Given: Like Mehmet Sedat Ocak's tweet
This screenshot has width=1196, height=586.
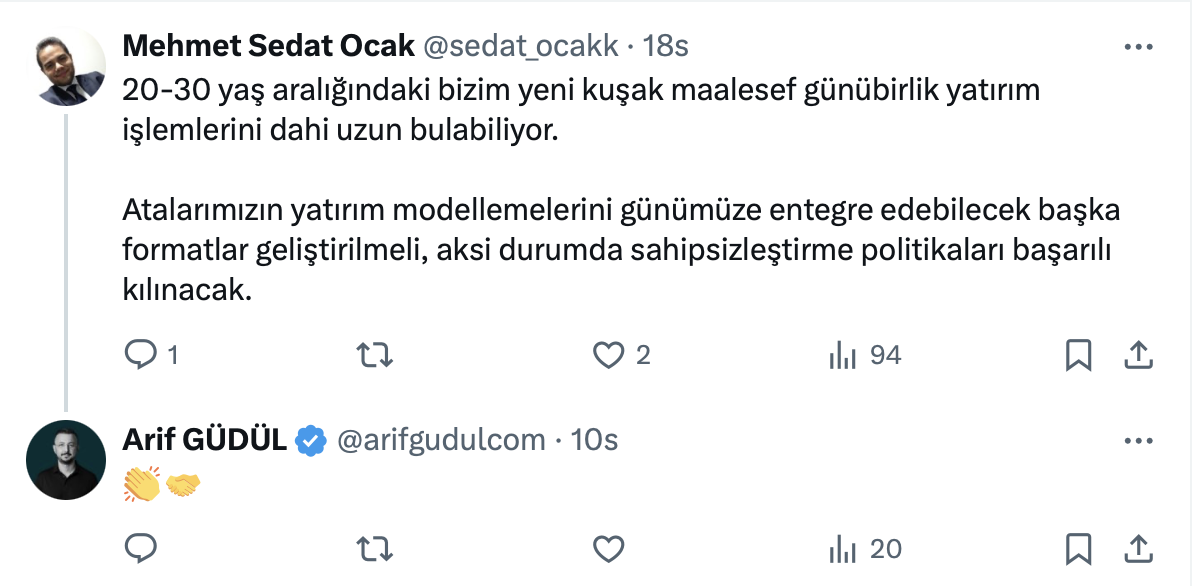Looking at the screenshot, I should (608, 355).
